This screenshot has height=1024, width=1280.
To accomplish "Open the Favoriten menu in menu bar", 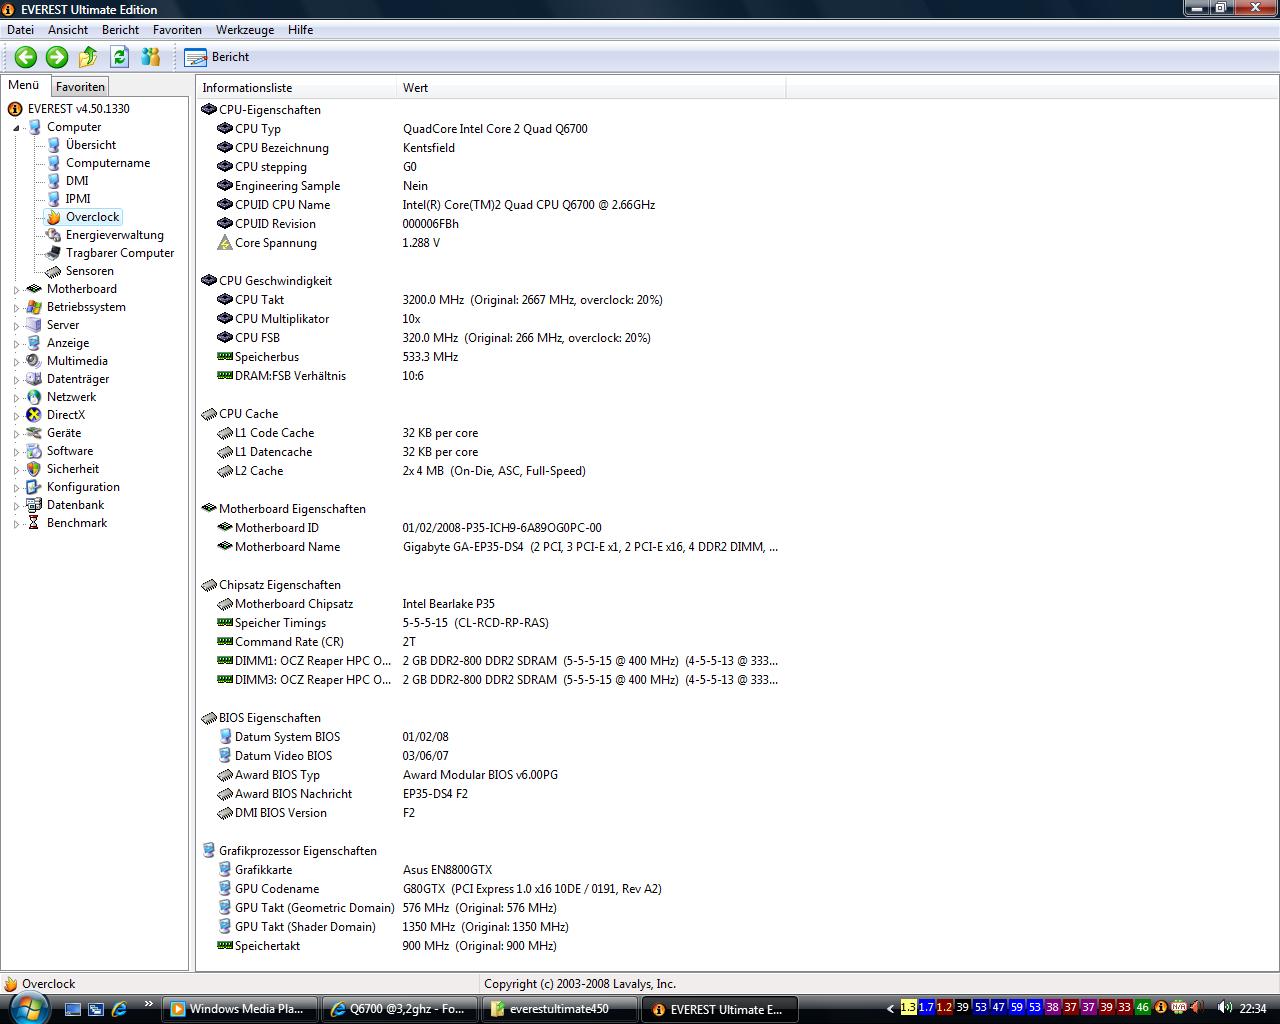I will (x=177, y=30).
